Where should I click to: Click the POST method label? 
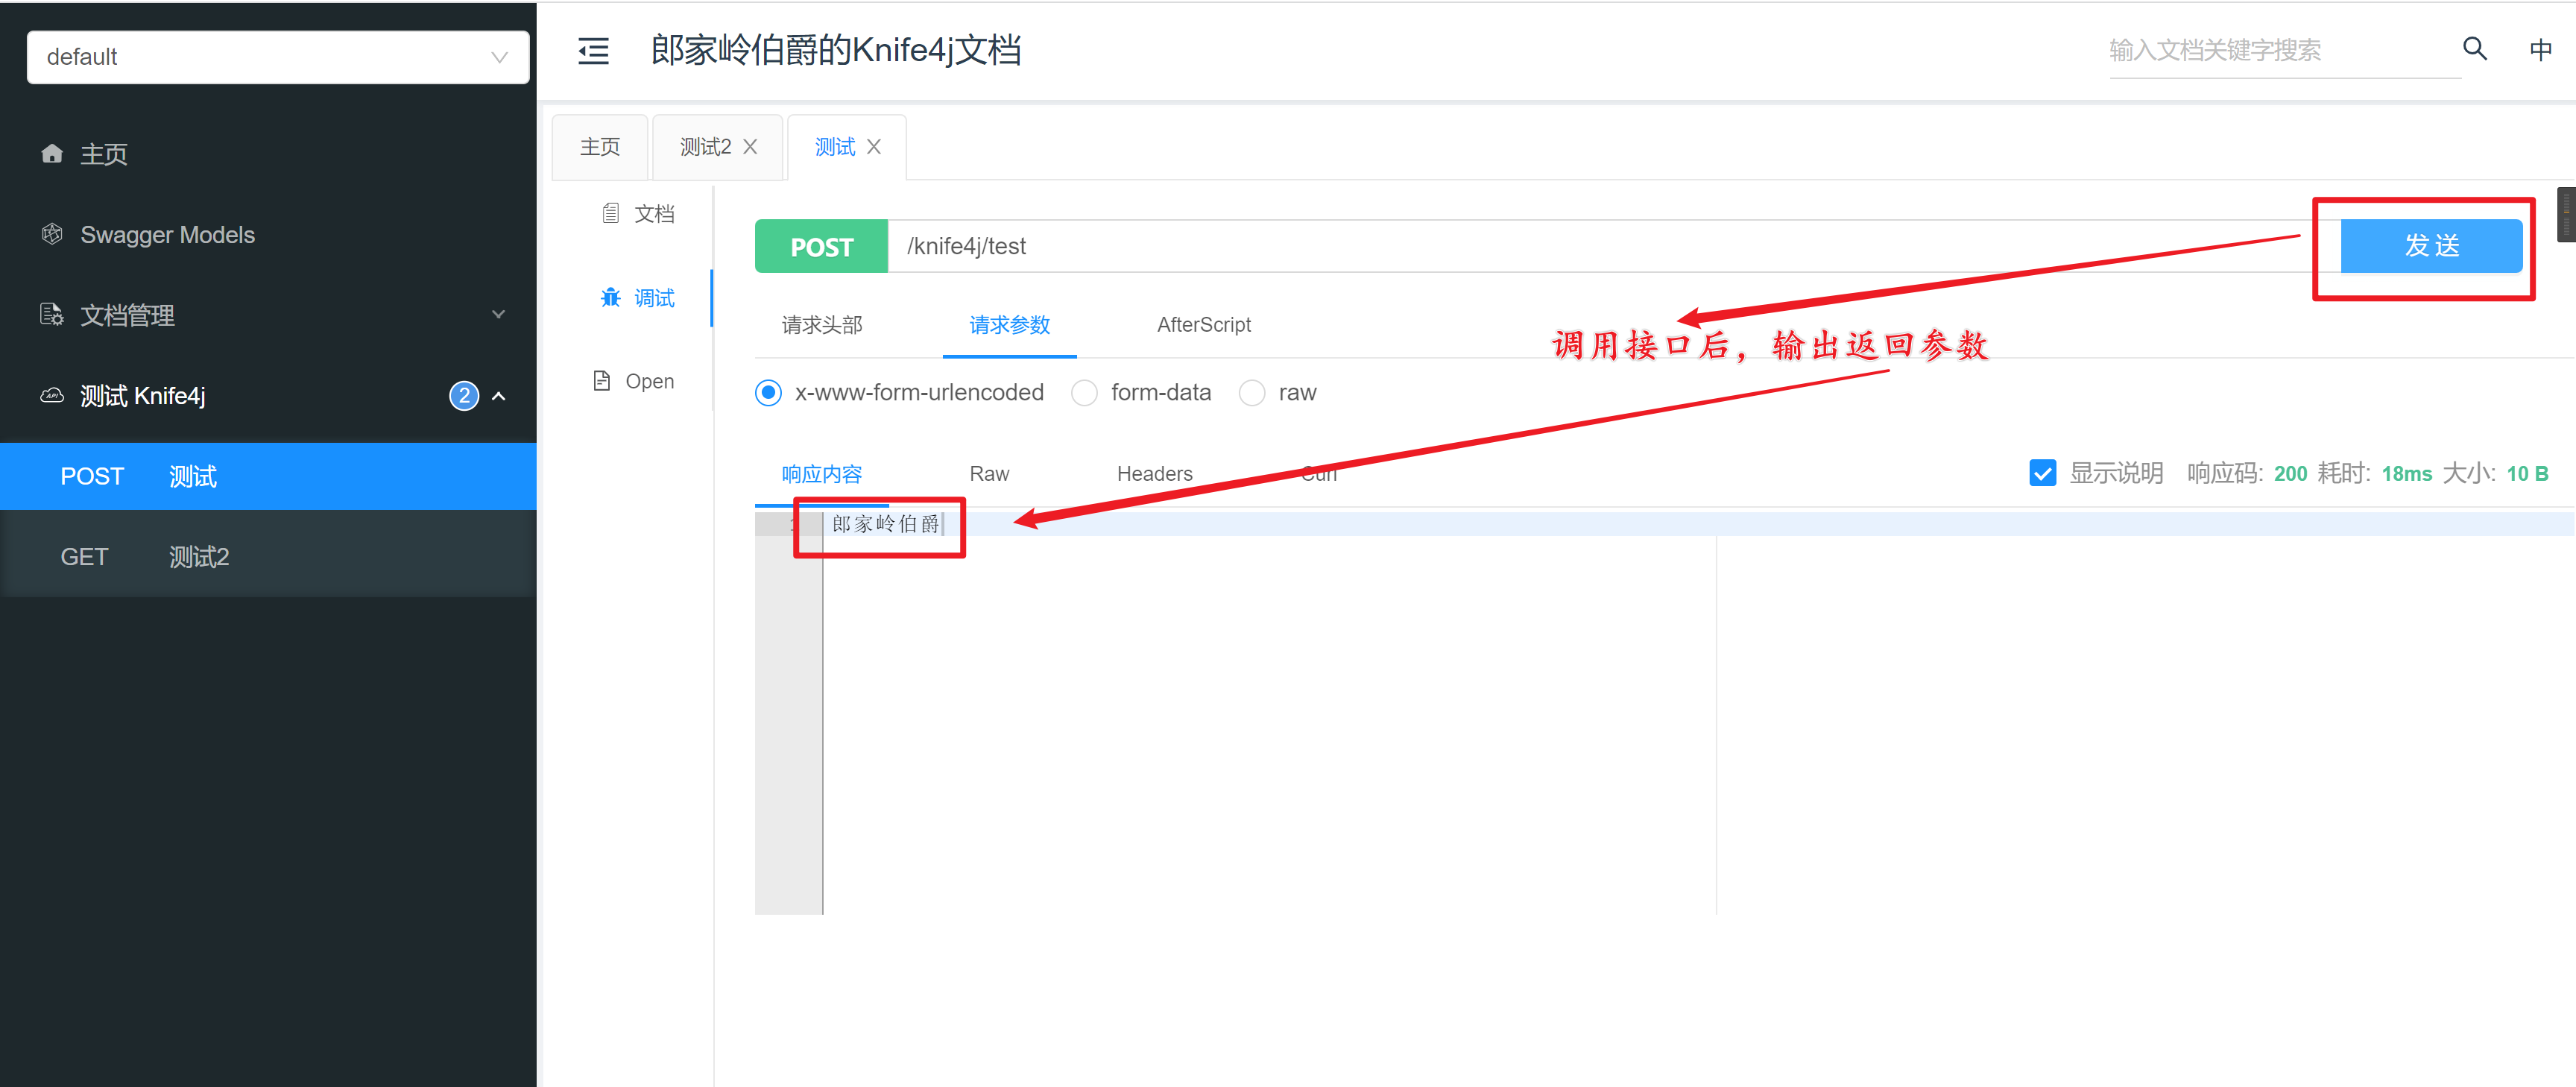821,246
